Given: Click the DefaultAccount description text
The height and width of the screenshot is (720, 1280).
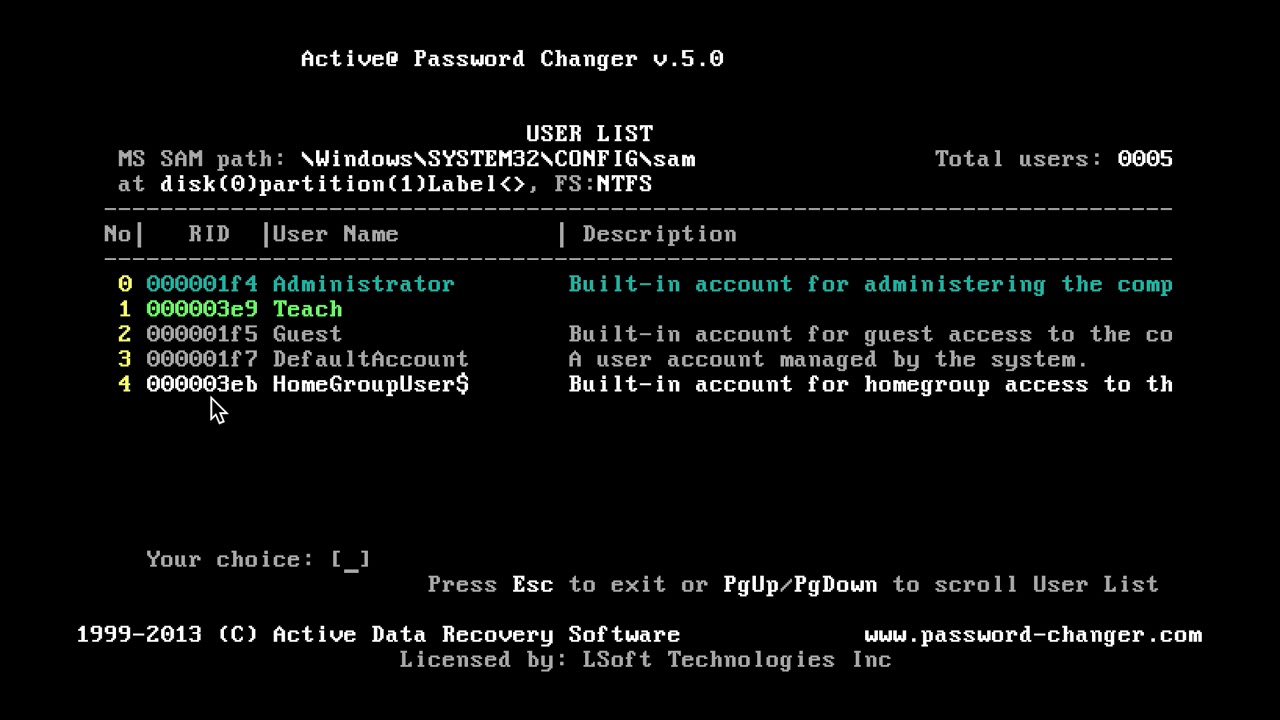Looking at the screenshot, I should (827, 359).
